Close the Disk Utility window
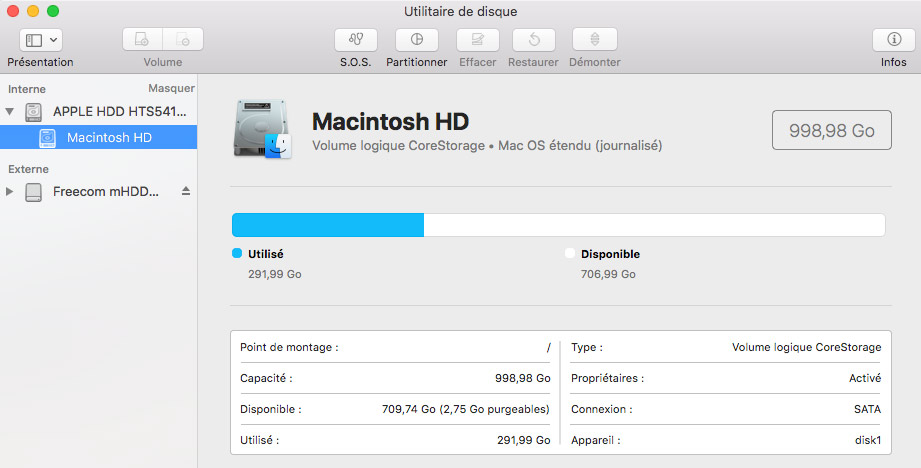Viewport: 921px width, 468px height. point(13,11)
